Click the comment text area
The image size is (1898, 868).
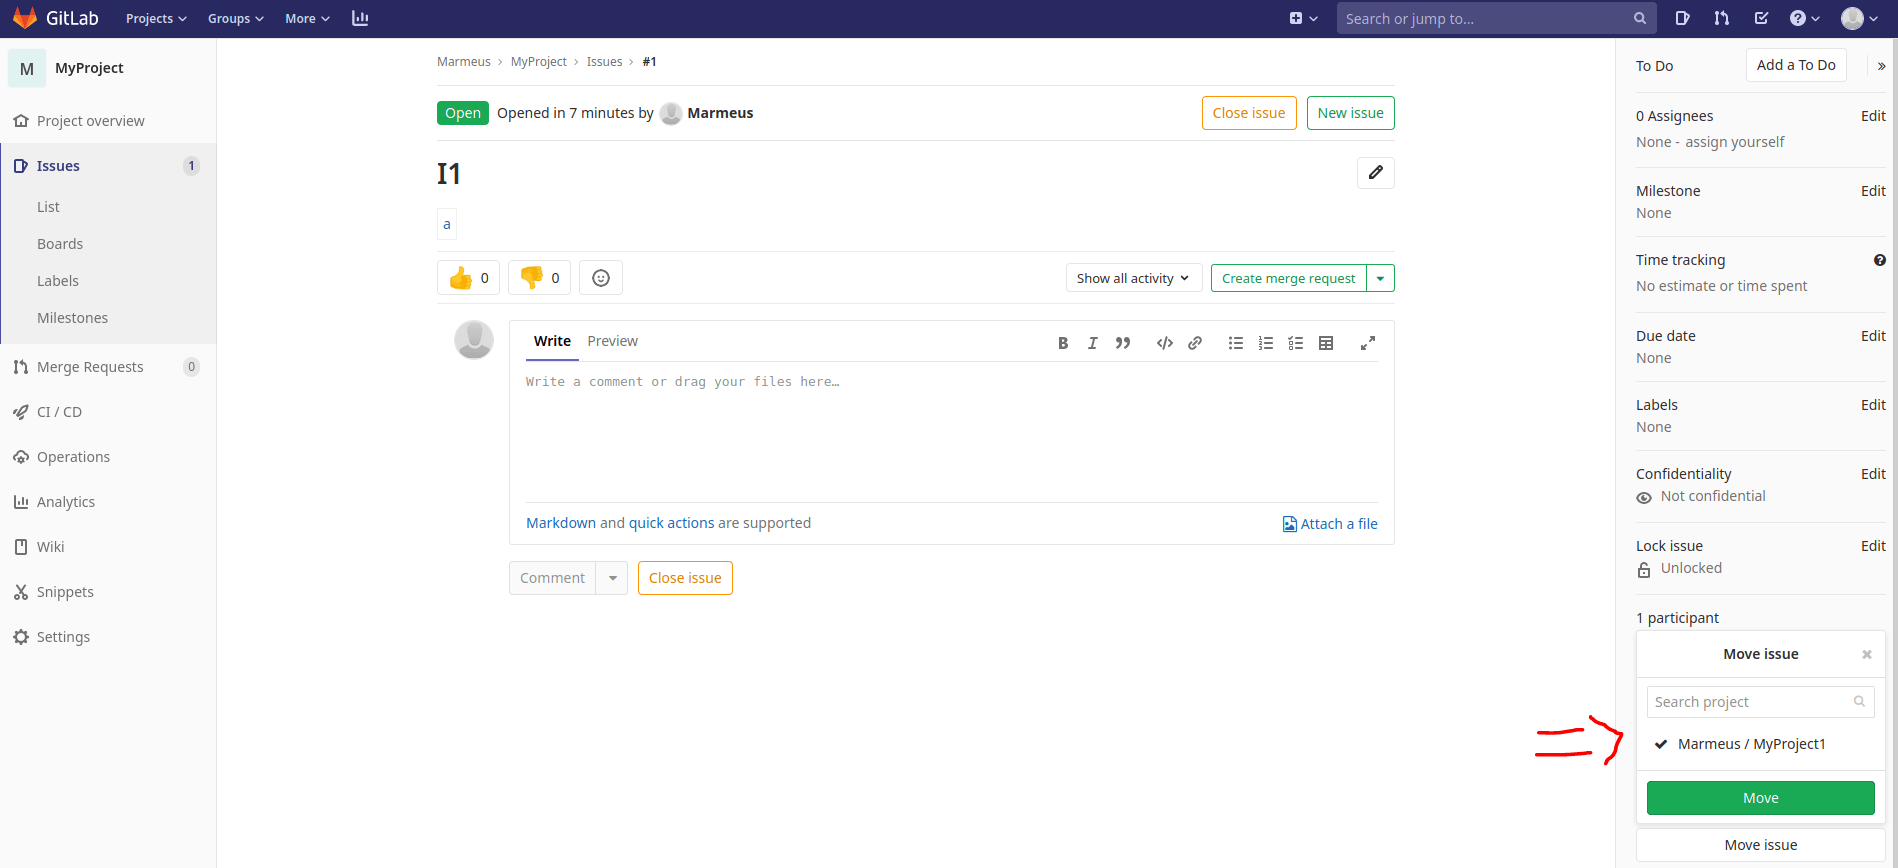click(x=952, y=431)
